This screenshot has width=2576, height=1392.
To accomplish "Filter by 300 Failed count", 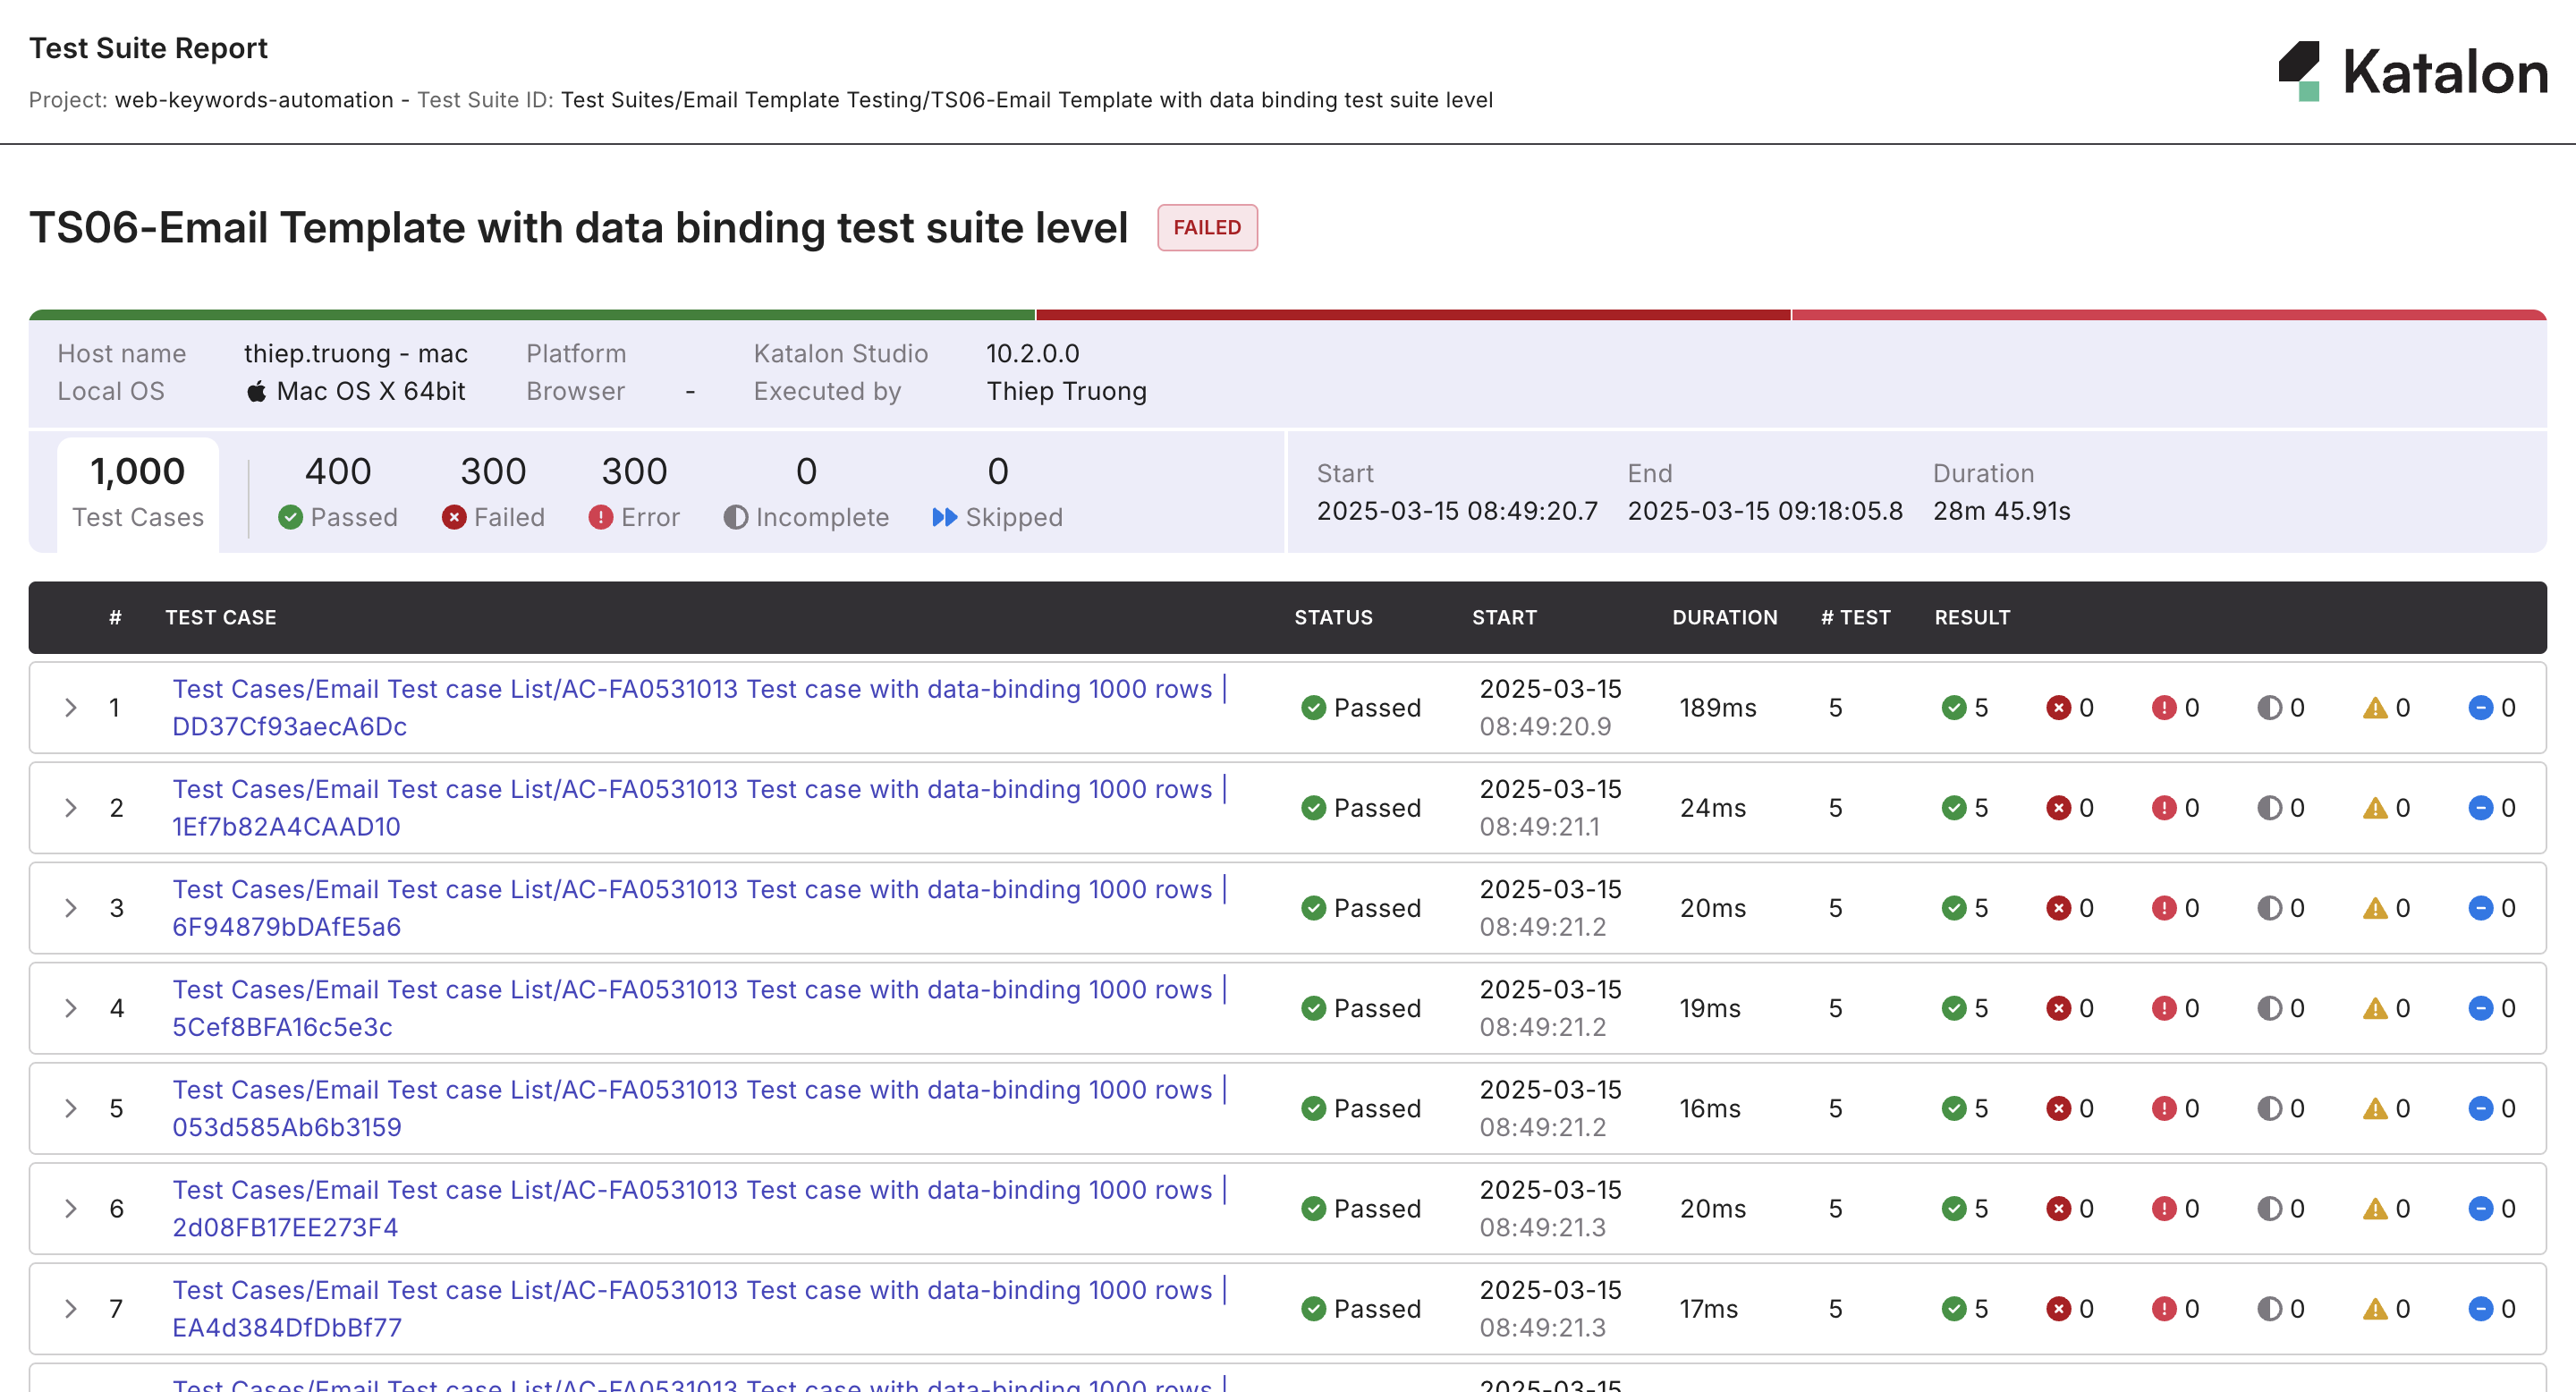I will [x=493, y=492].
